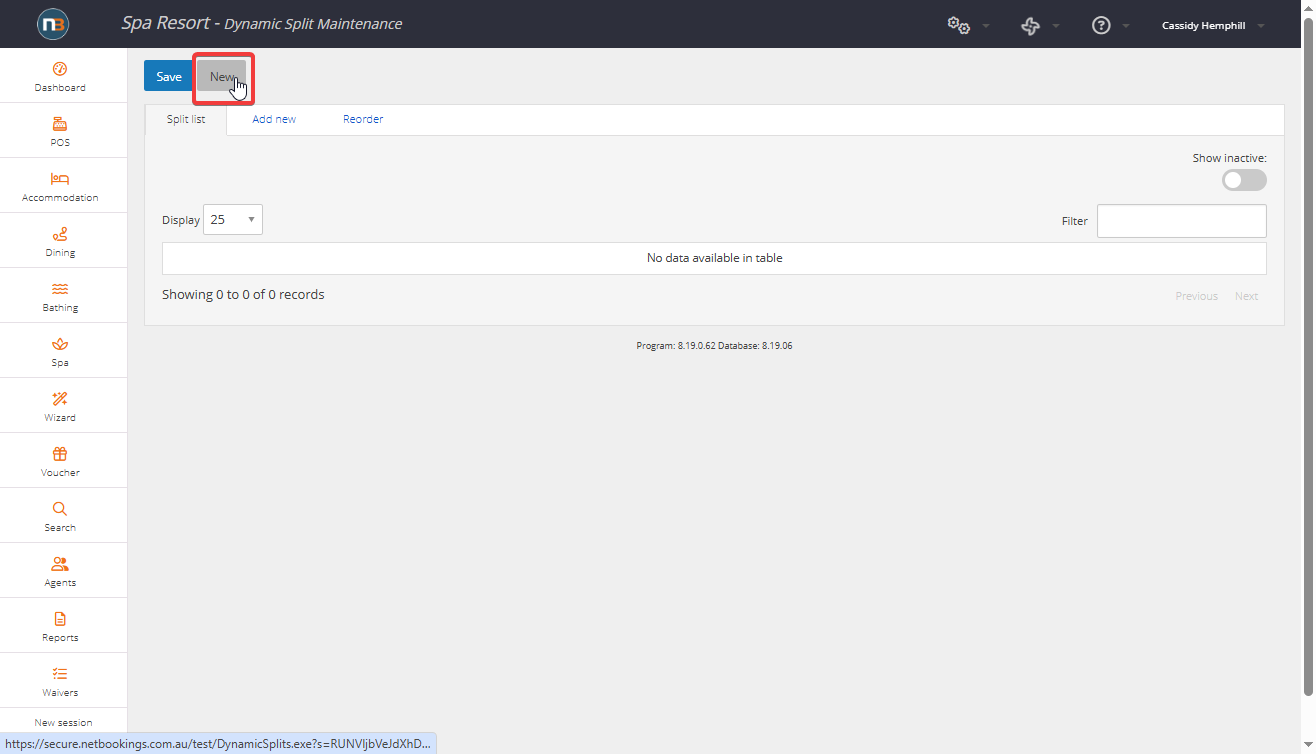
Task: Open the Agents sidebar icon
Action: click(60, 564)
